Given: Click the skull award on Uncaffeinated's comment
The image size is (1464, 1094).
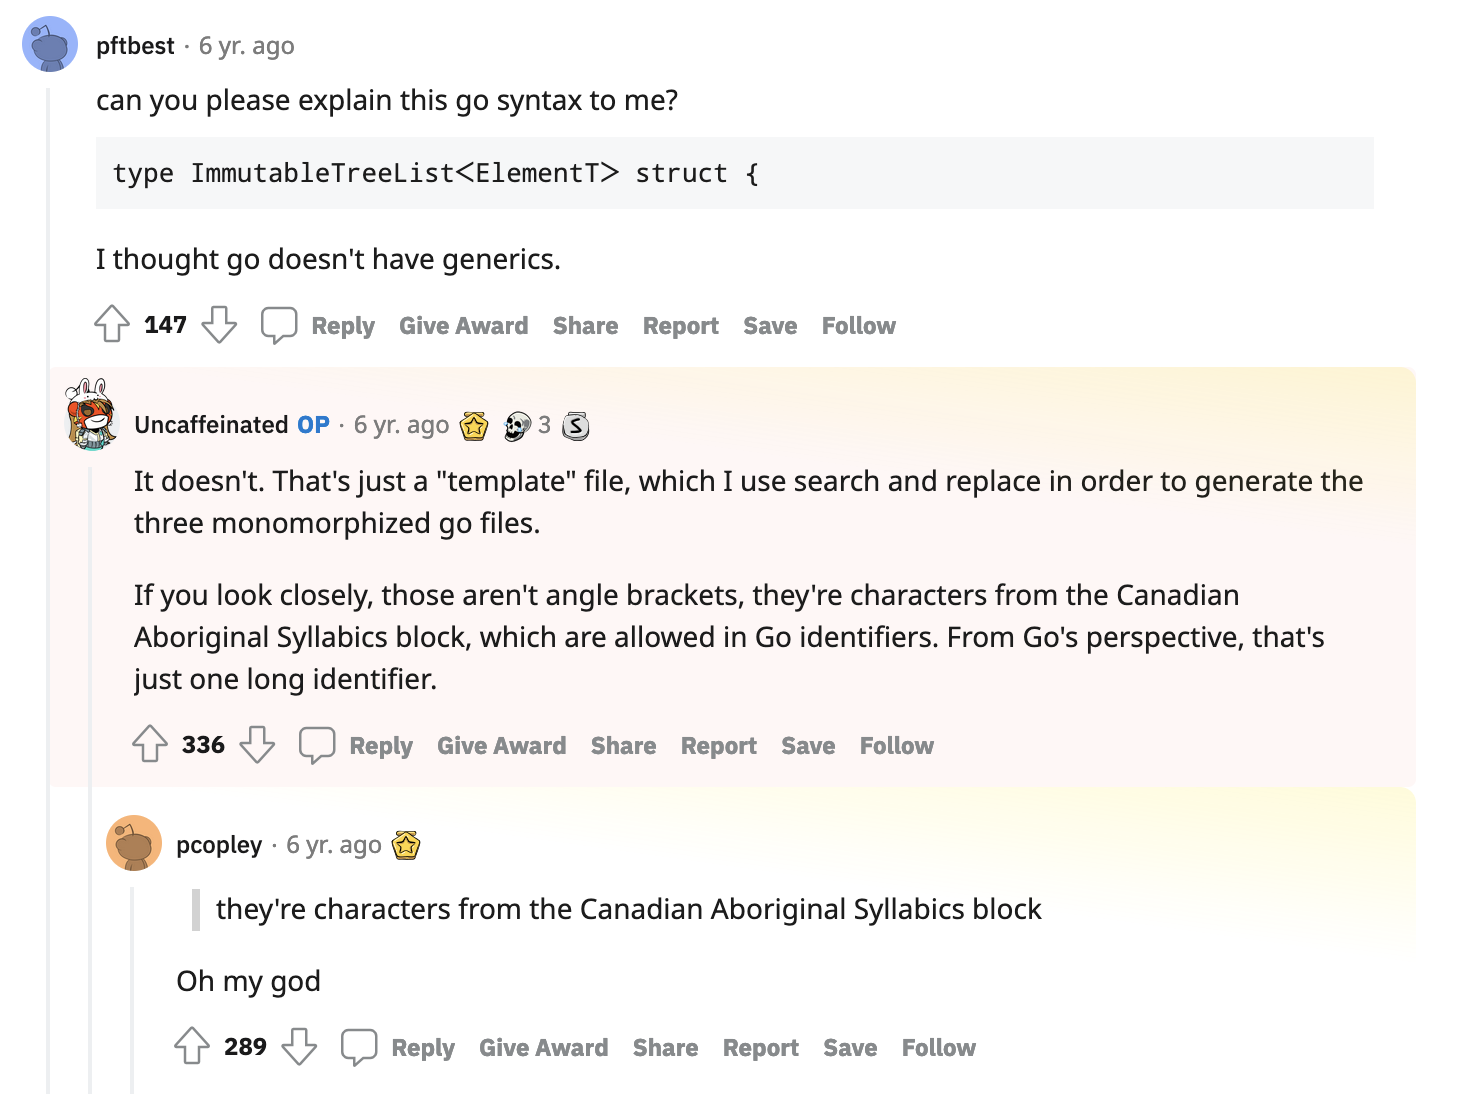Looking at the screenshot, I should click(x=517, y=426).
